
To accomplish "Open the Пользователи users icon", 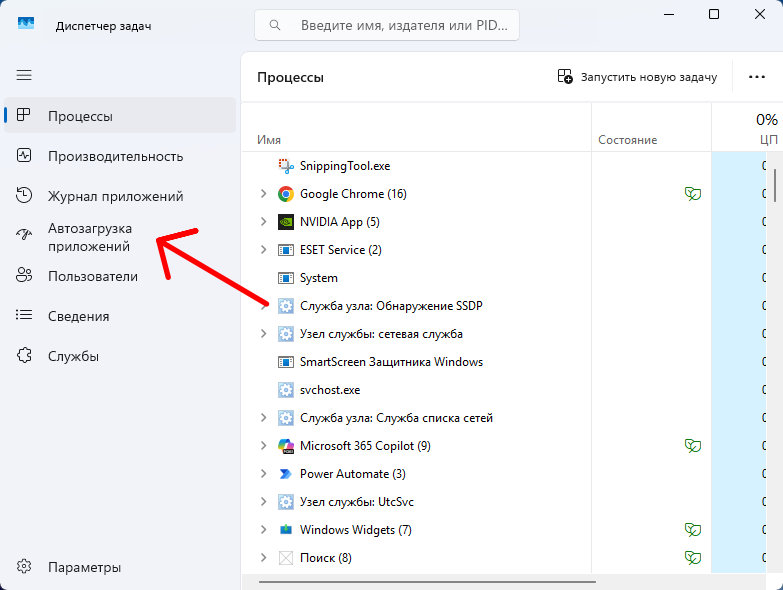I will 23,275.
